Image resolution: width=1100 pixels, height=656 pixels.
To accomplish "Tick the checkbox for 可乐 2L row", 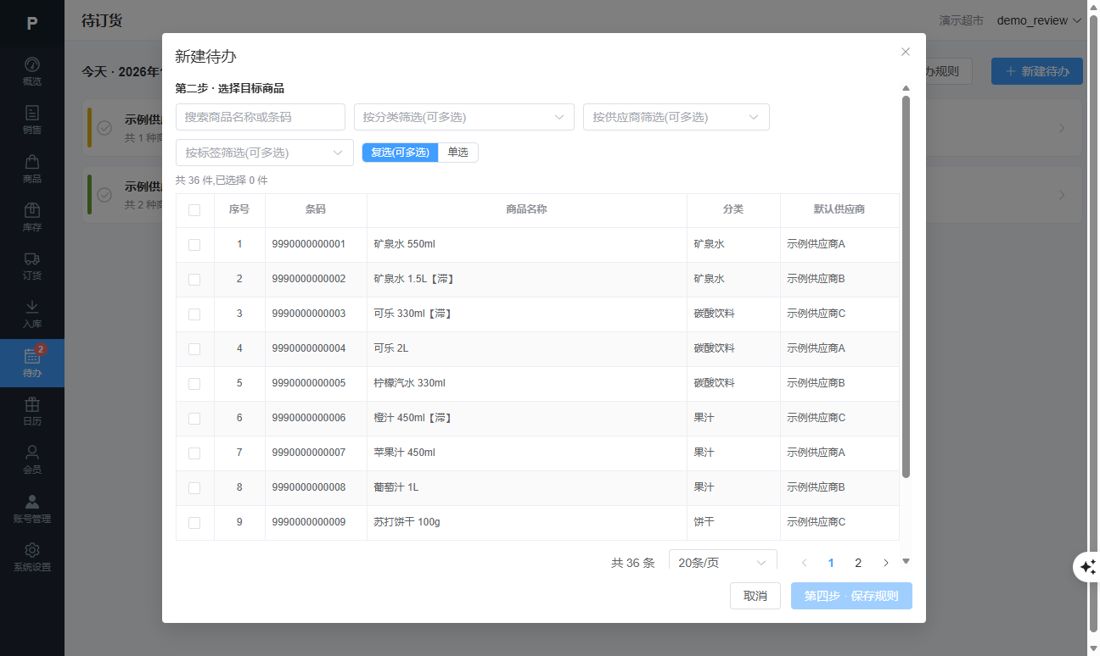I will [x=194, y=349].
